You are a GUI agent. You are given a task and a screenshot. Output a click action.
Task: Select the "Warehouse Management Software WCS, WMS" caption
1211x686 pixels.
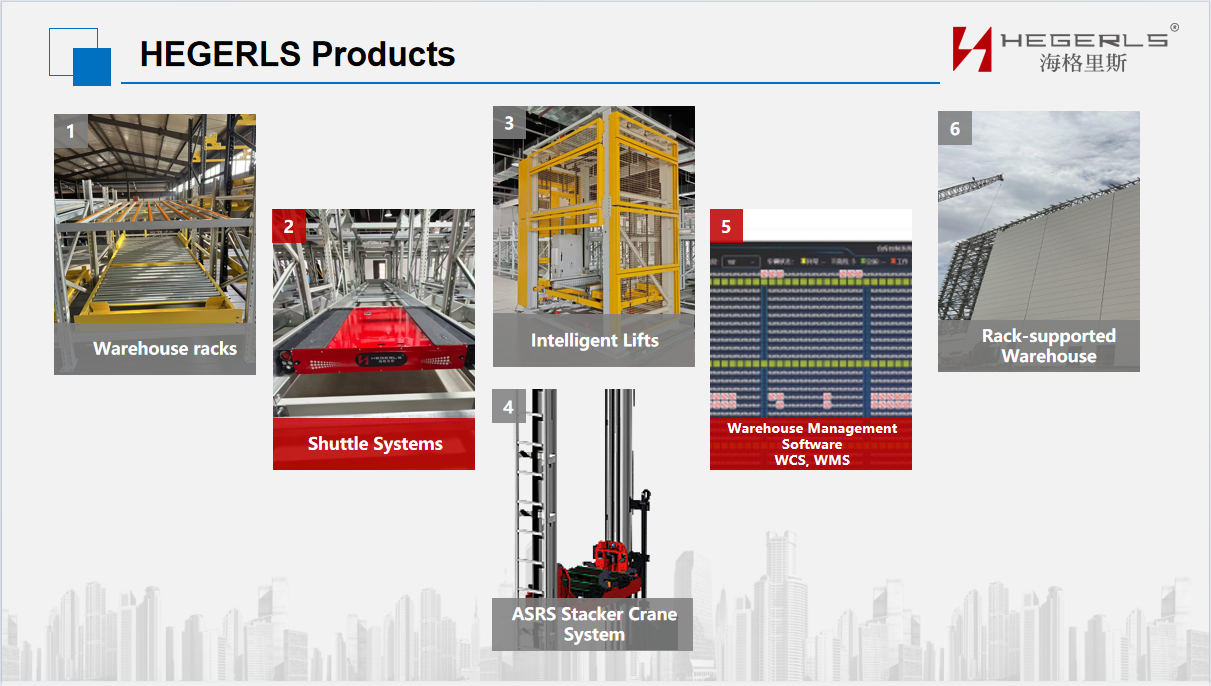click(811, 444)
